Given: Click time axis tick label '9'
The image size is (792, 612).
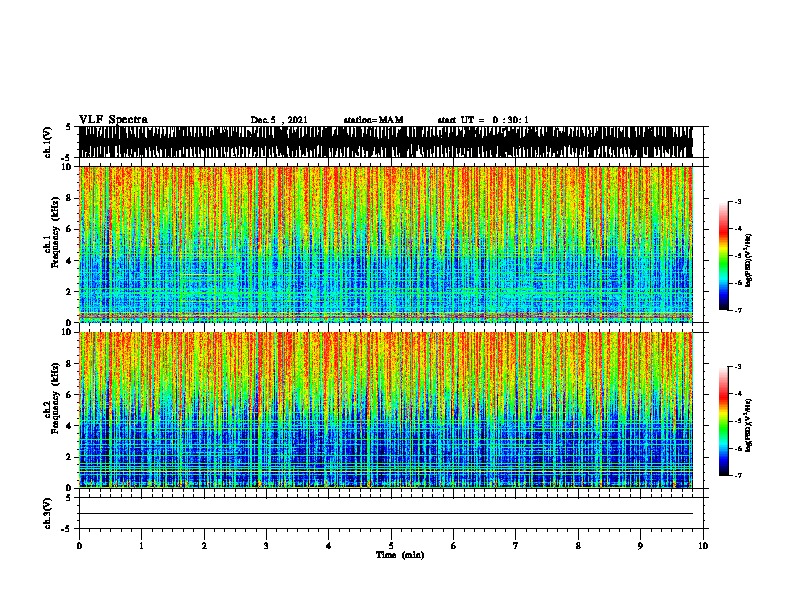Looking at the screenshot, I should [x=640, y=546].
